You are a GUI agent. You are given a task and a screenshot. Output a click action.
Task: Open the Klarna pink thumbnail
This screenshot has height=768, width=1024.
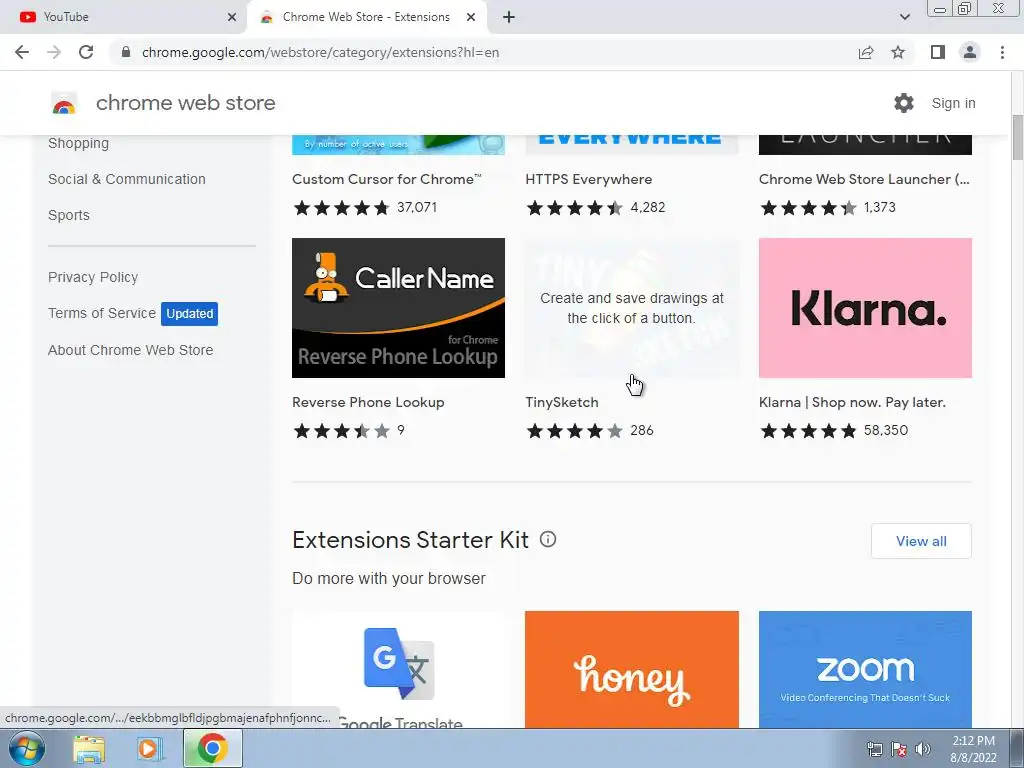click(x=865, y=308)
